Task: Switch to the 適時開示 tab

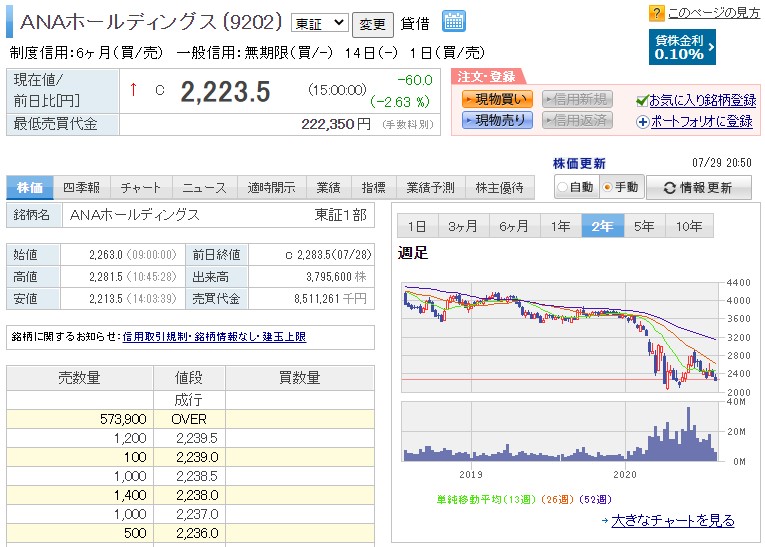Action: (x=272, y=187)
